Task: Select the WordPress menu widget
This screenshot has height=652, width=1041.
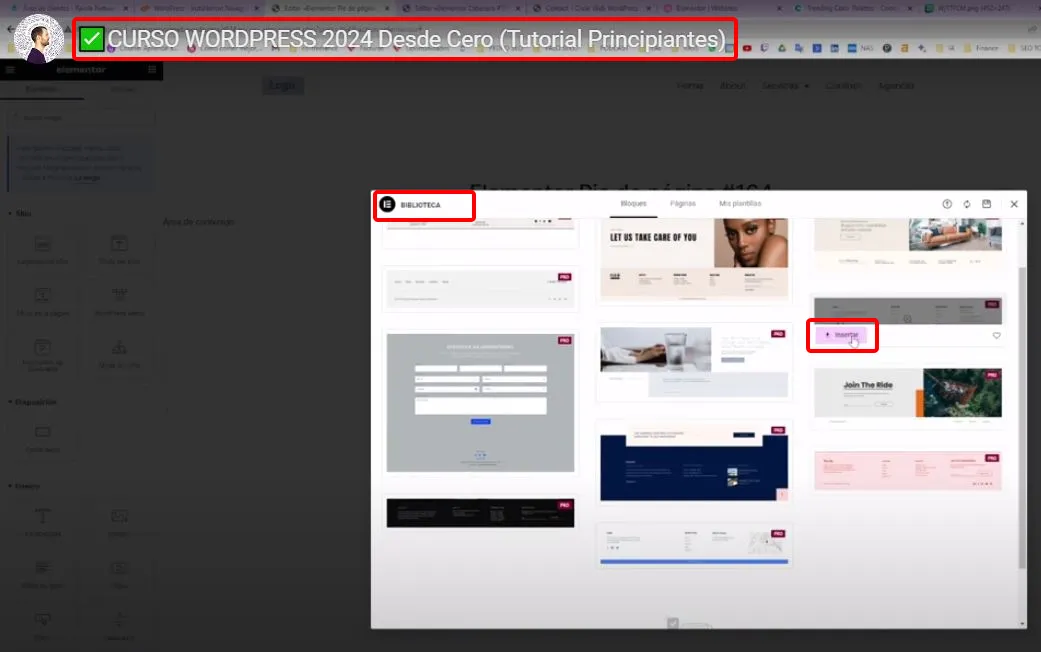Action: click(120, 301)
